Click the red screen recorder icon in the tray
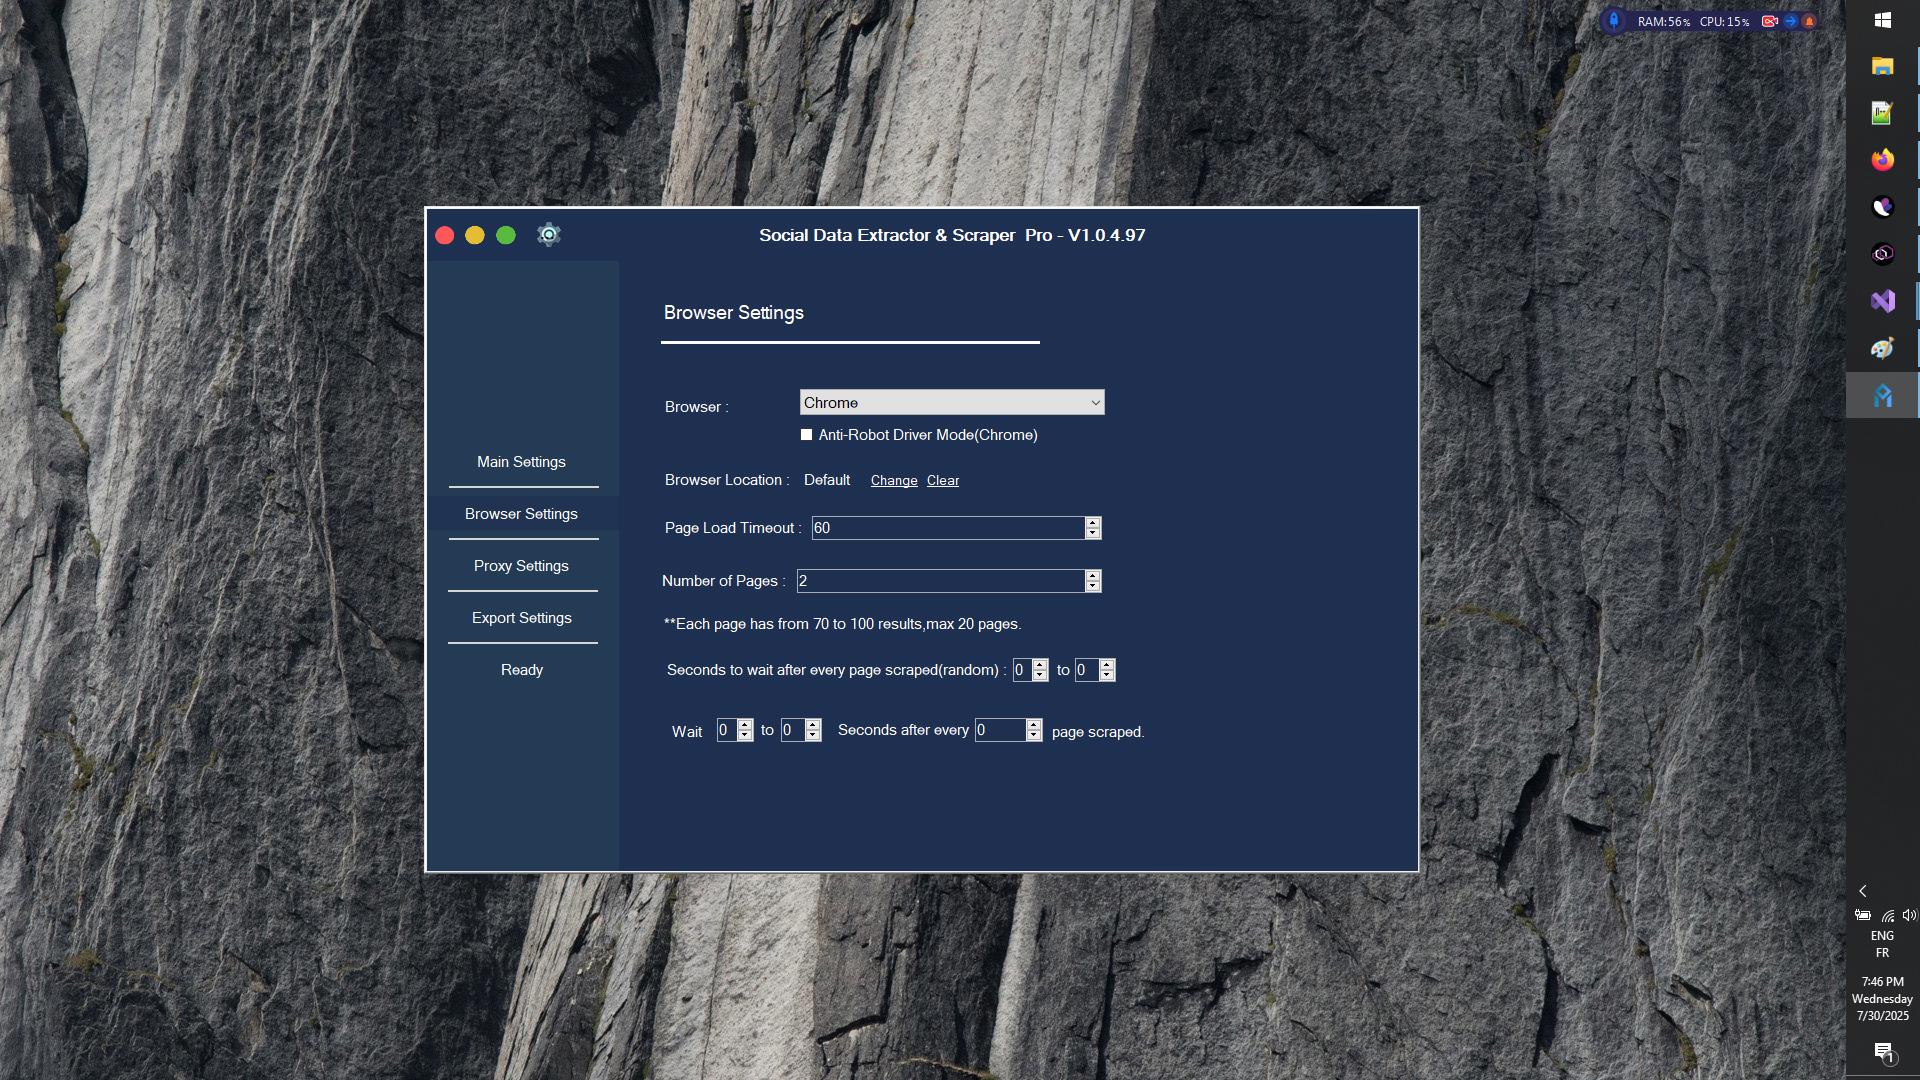The height and width of the screenshot is (1080, 1920). 1770,20
